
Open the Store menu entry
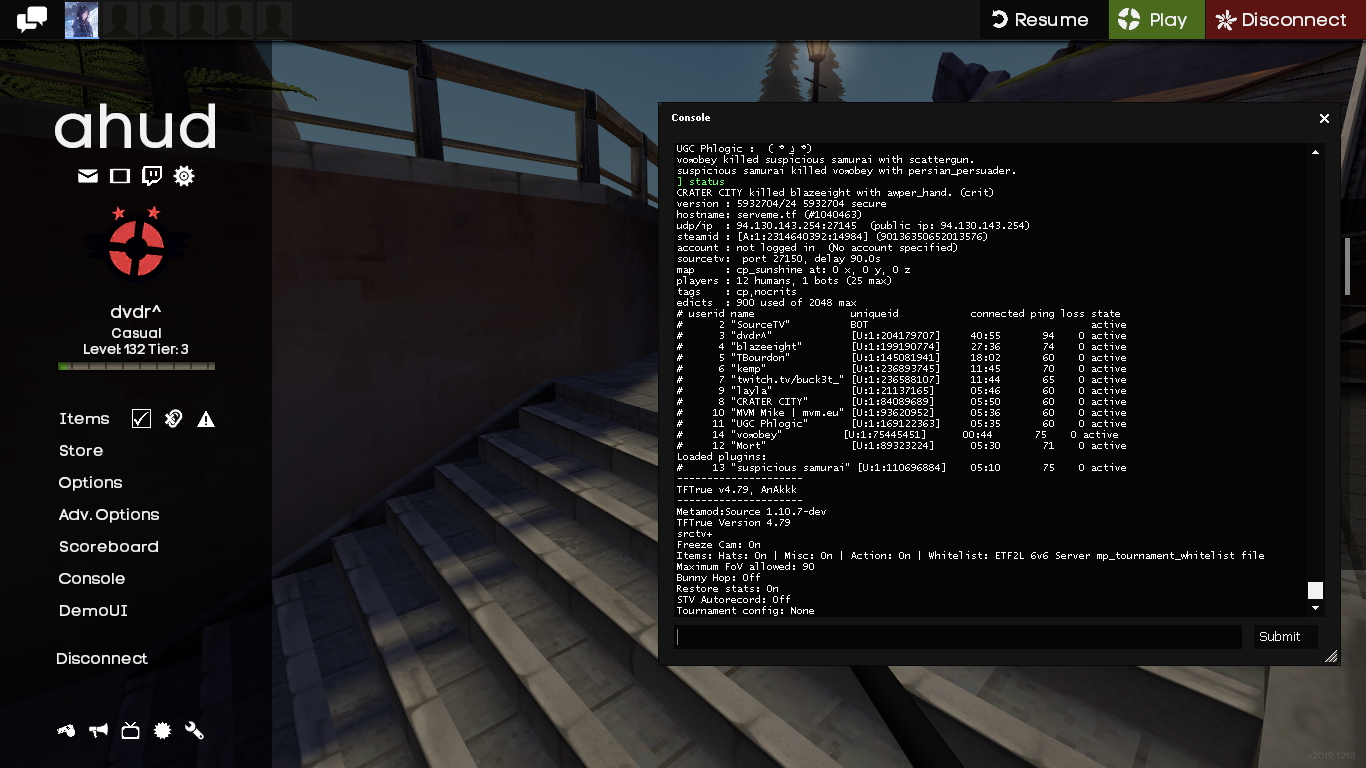[81, 451]
